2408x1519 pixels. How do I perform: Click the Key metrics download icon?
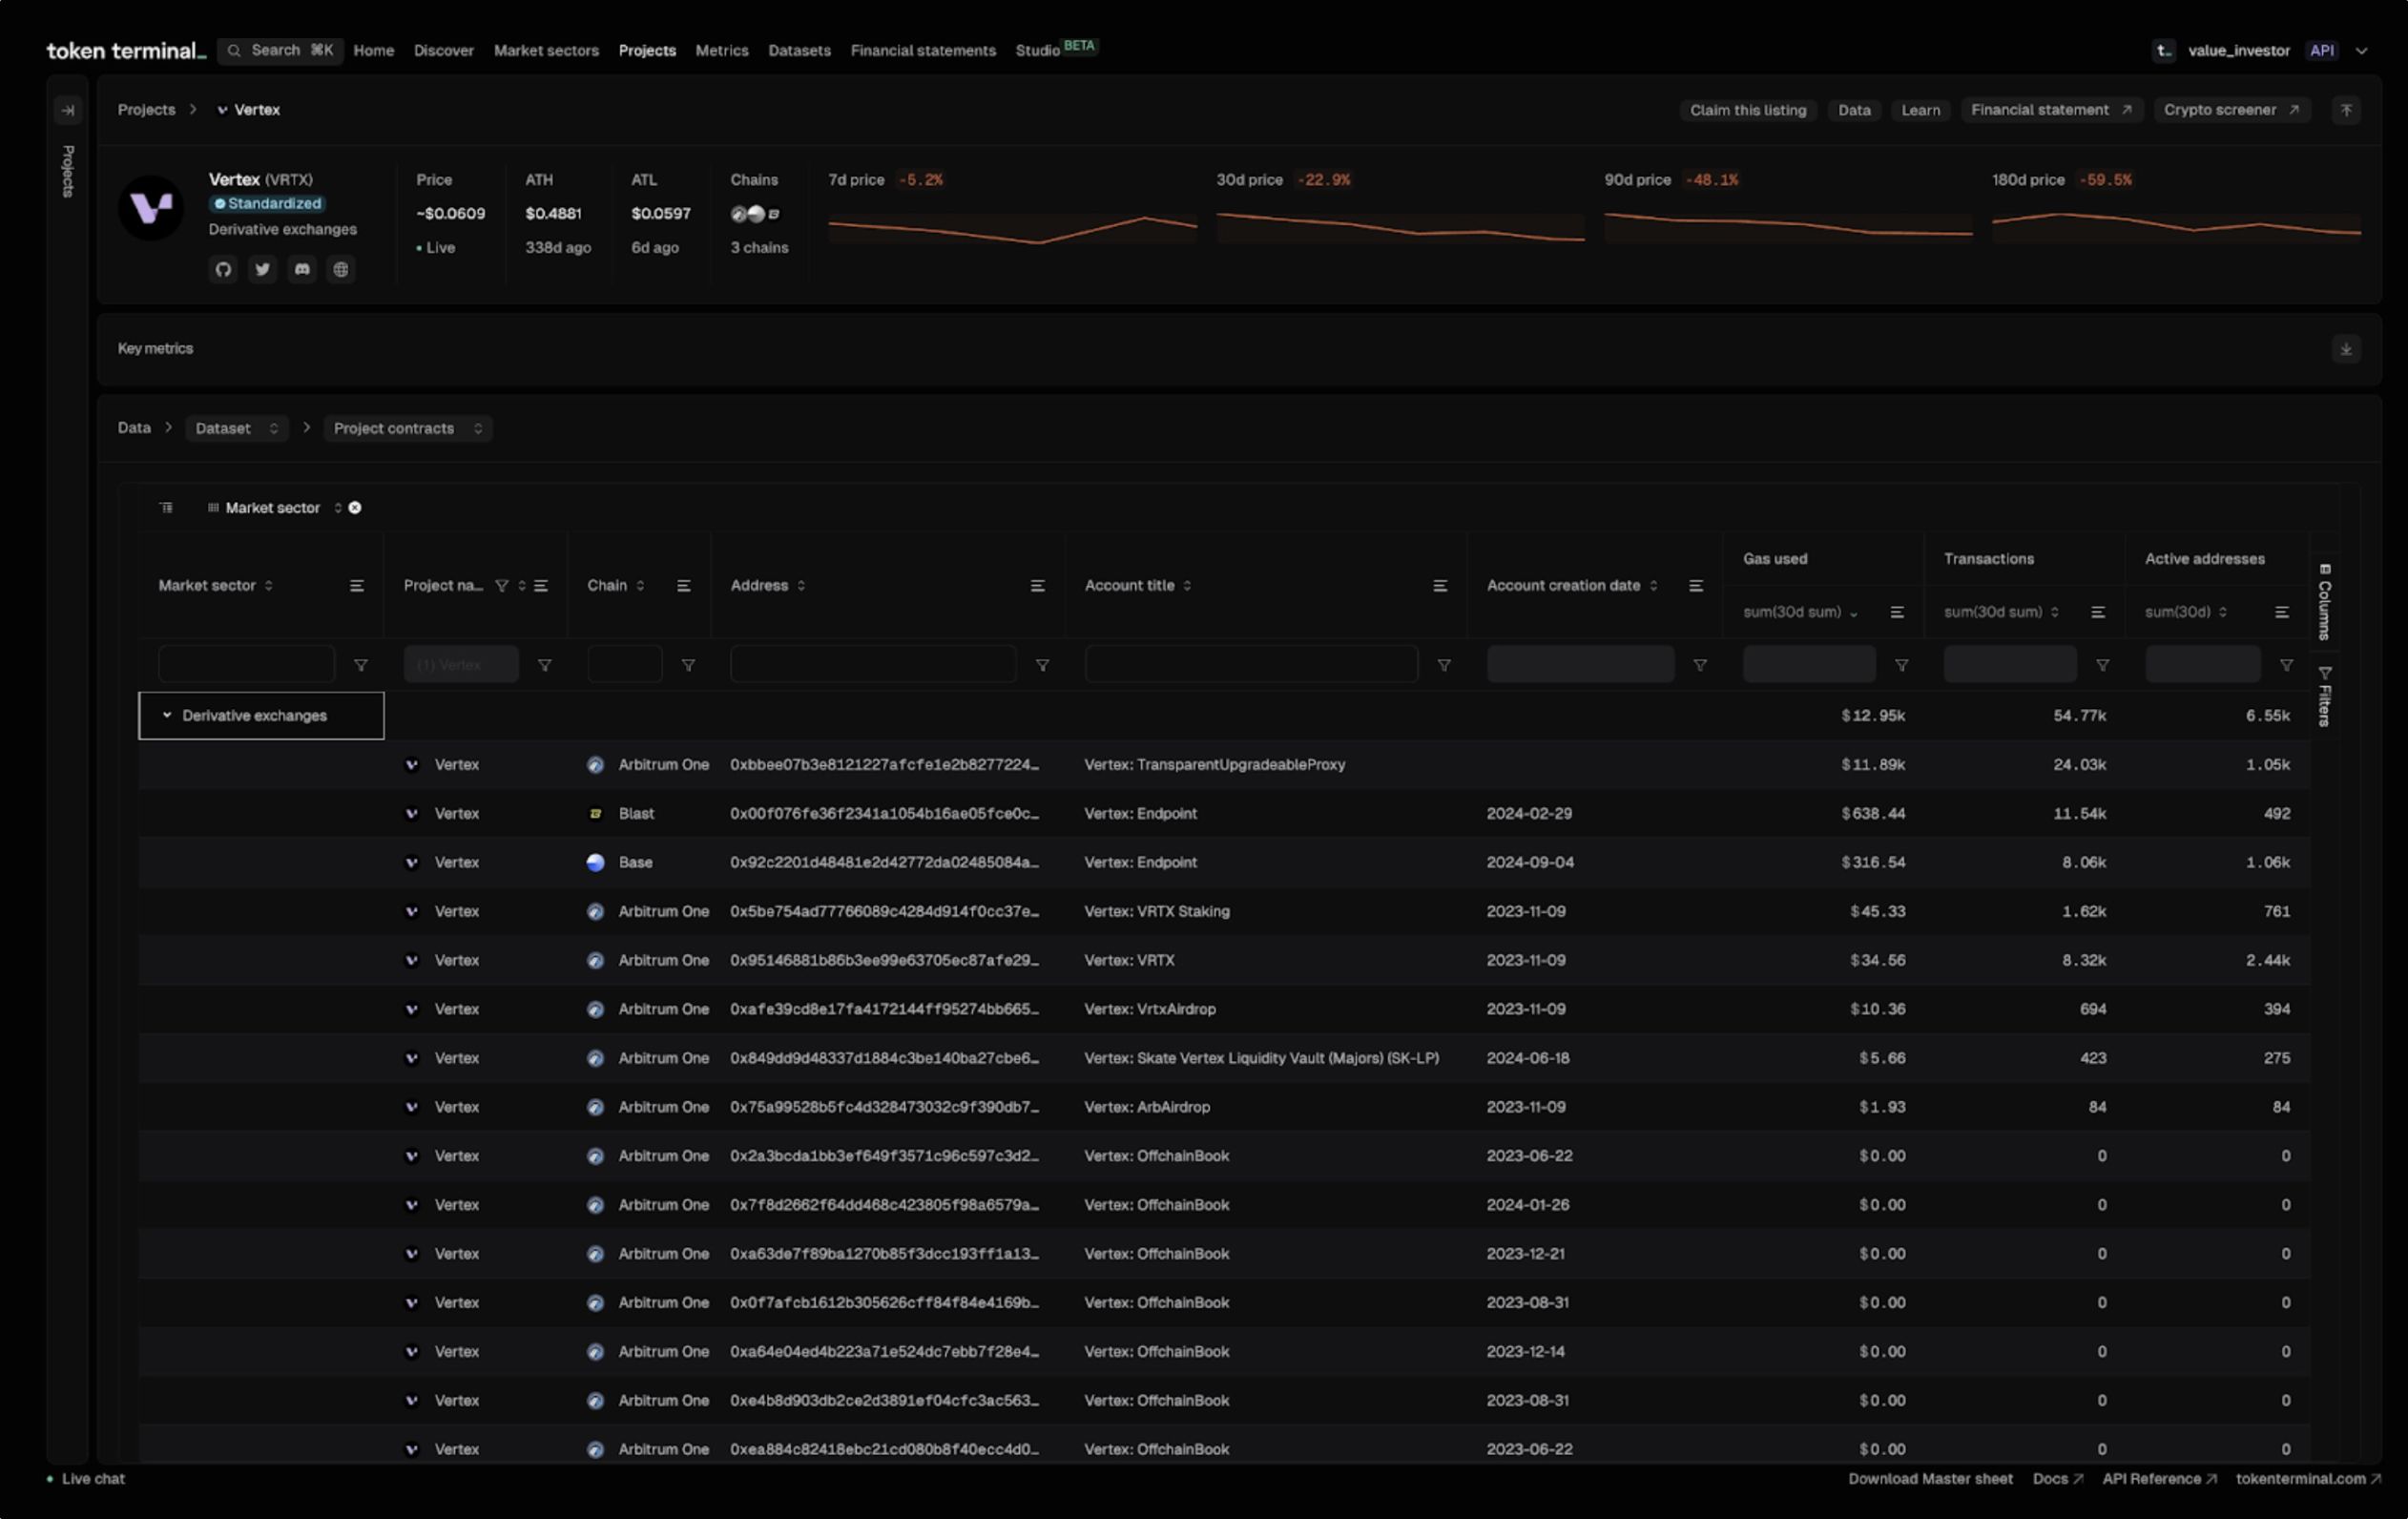tap(2345, 349)
